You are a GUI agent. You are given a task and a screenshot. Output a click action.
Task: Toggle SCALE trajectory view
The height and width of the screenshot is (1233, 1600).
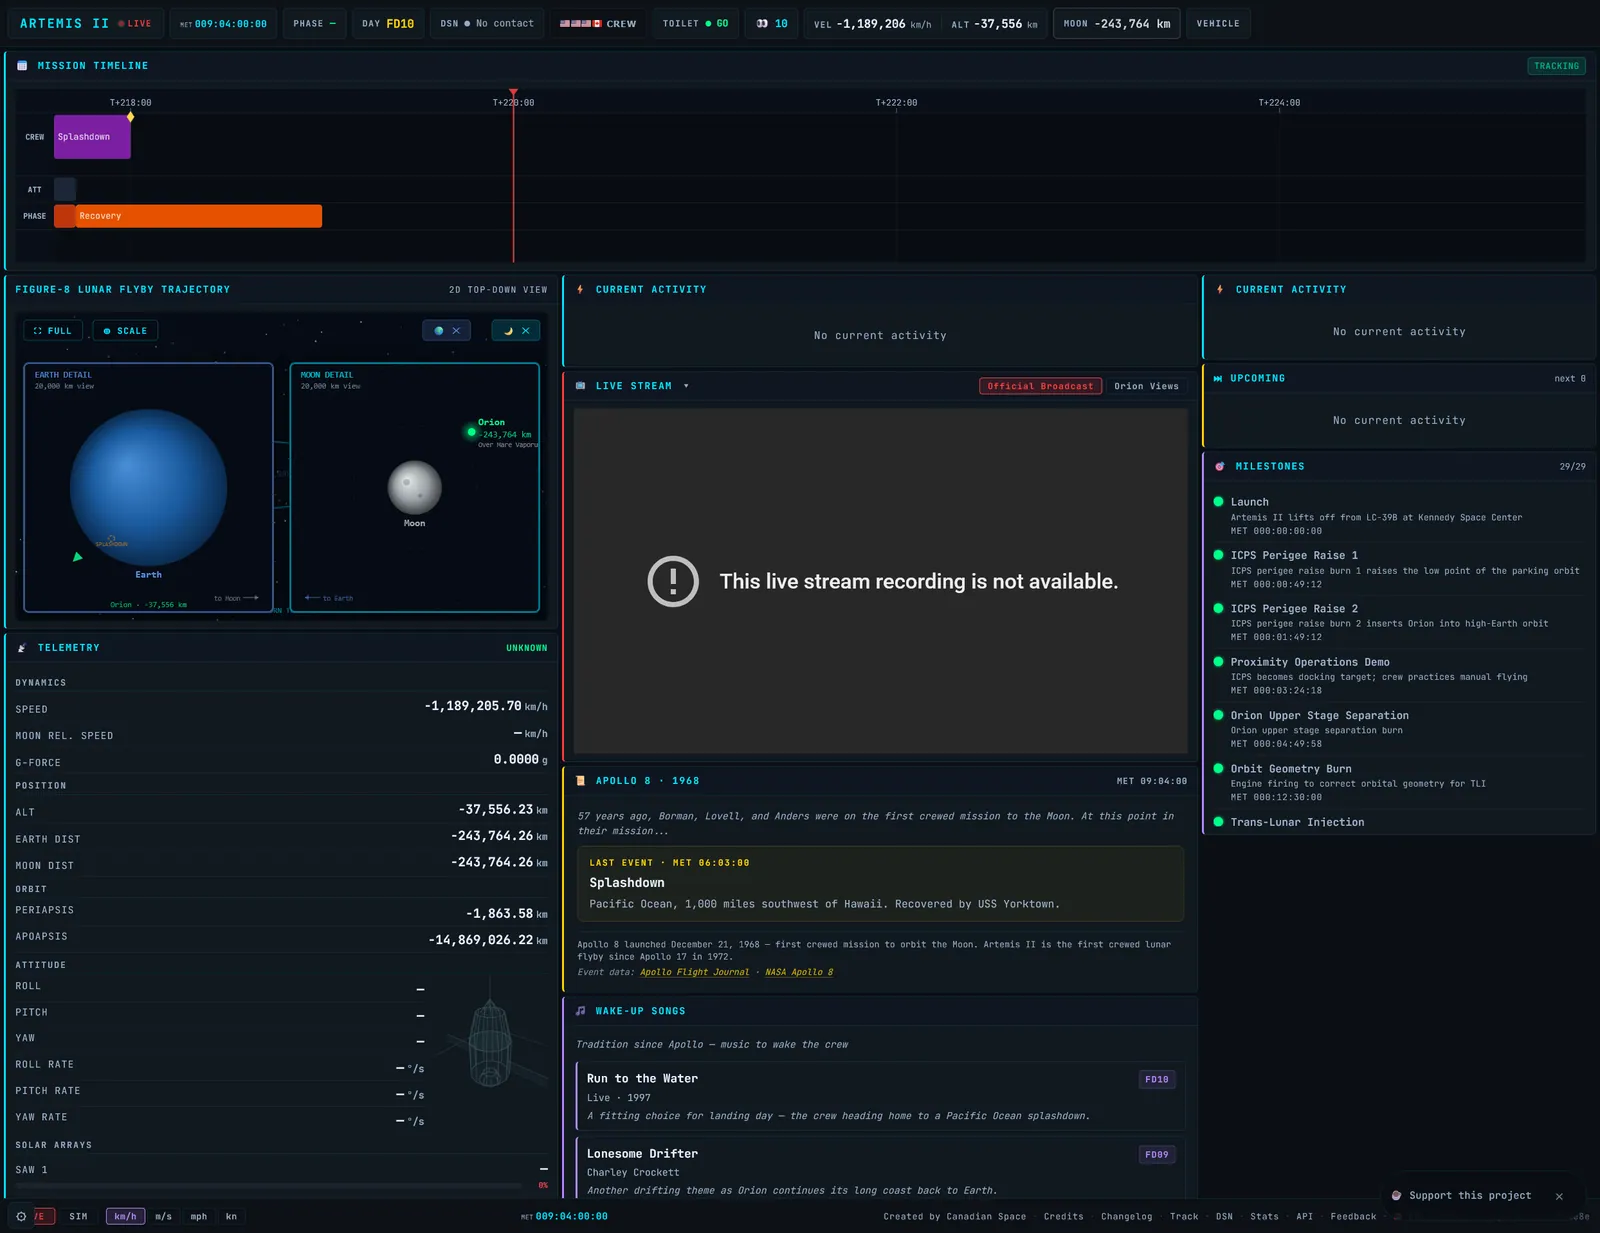[125, 331]
